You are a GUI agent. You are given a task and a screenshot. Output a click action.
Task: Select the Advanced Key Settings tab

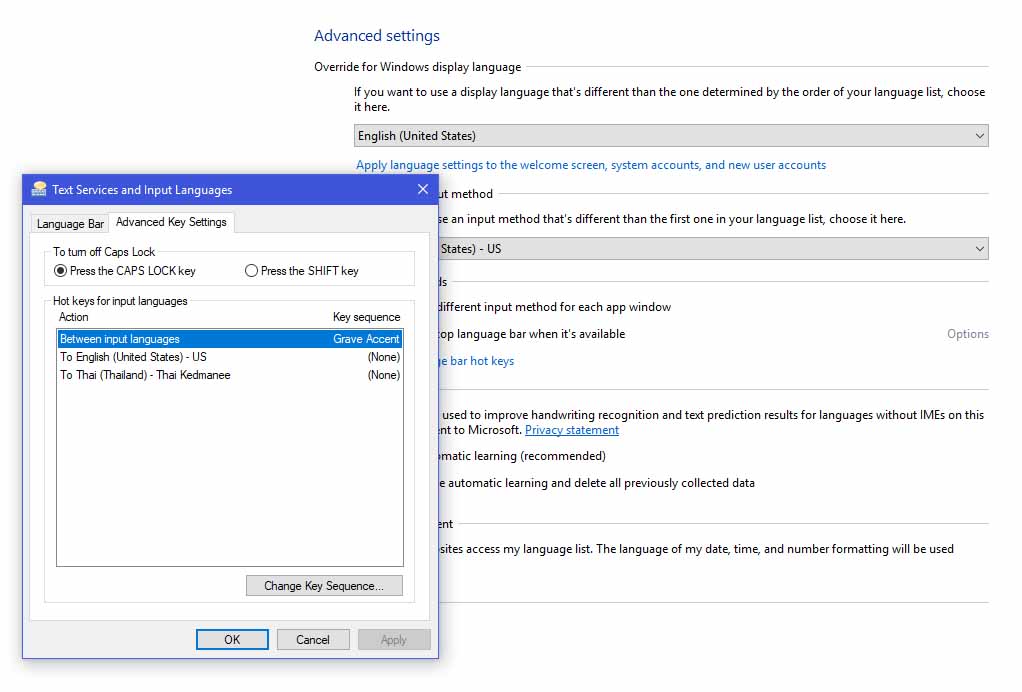point(171,222)
